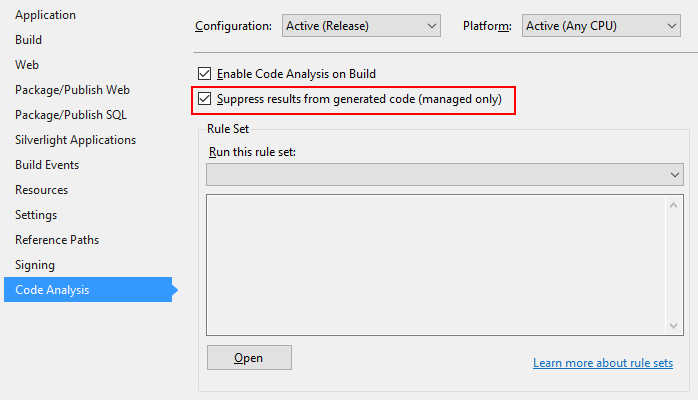Image resolution: width=698 pixels, height=400 pixels.
Task: Click the Open rule set button
Action: 249,358
